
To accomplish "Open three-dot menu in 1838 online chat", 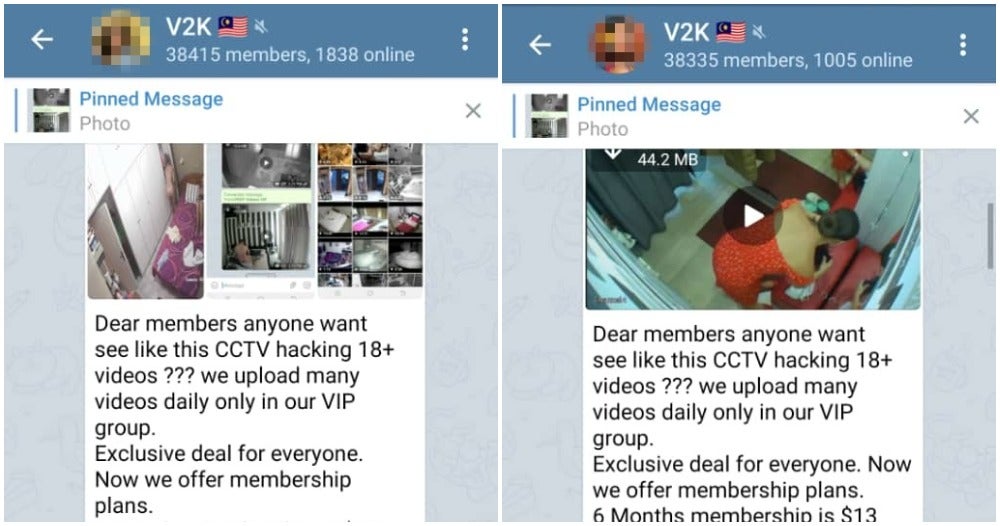I will [x=465, y=40].
